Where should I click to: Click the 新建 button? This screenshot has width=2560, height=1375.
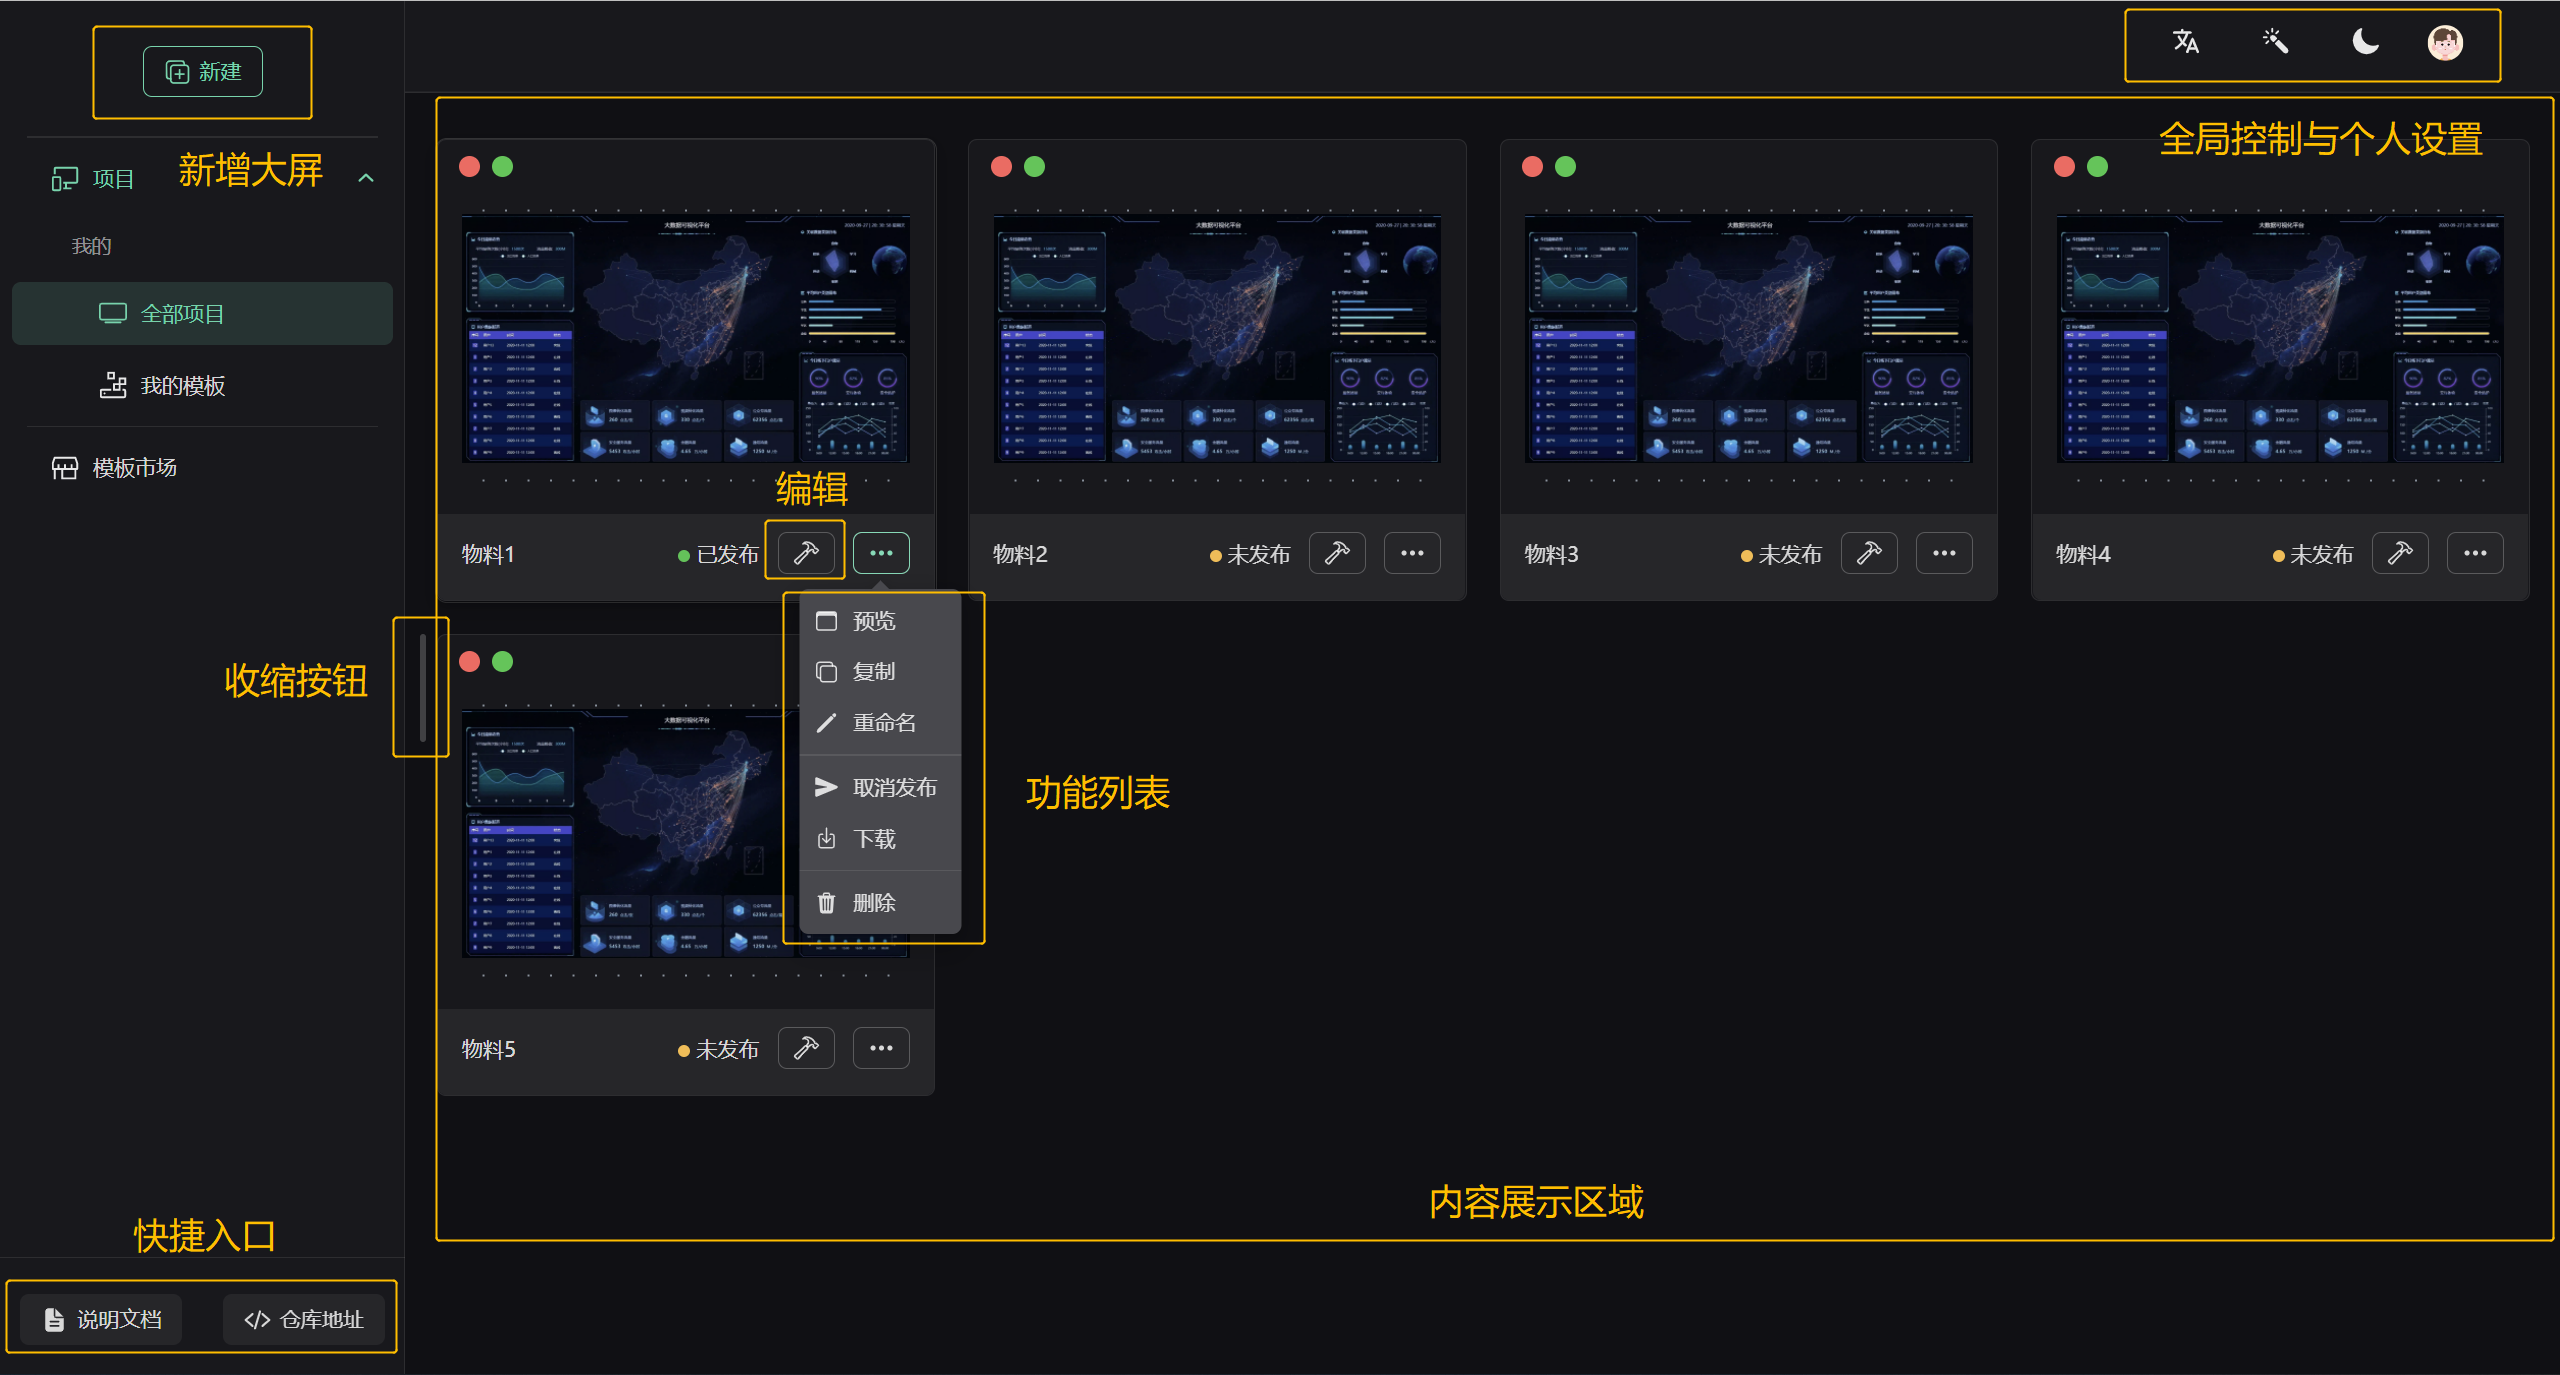pos(203,72)
